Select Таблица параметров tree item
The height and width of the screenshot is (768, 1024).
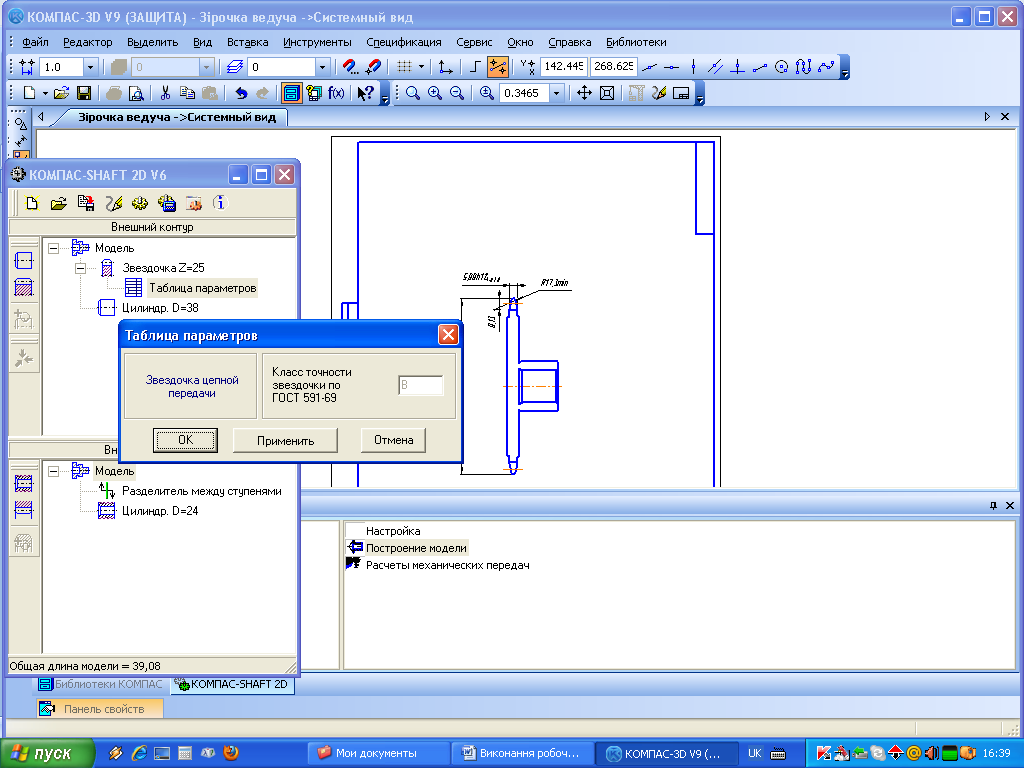(x=202, y=288)
